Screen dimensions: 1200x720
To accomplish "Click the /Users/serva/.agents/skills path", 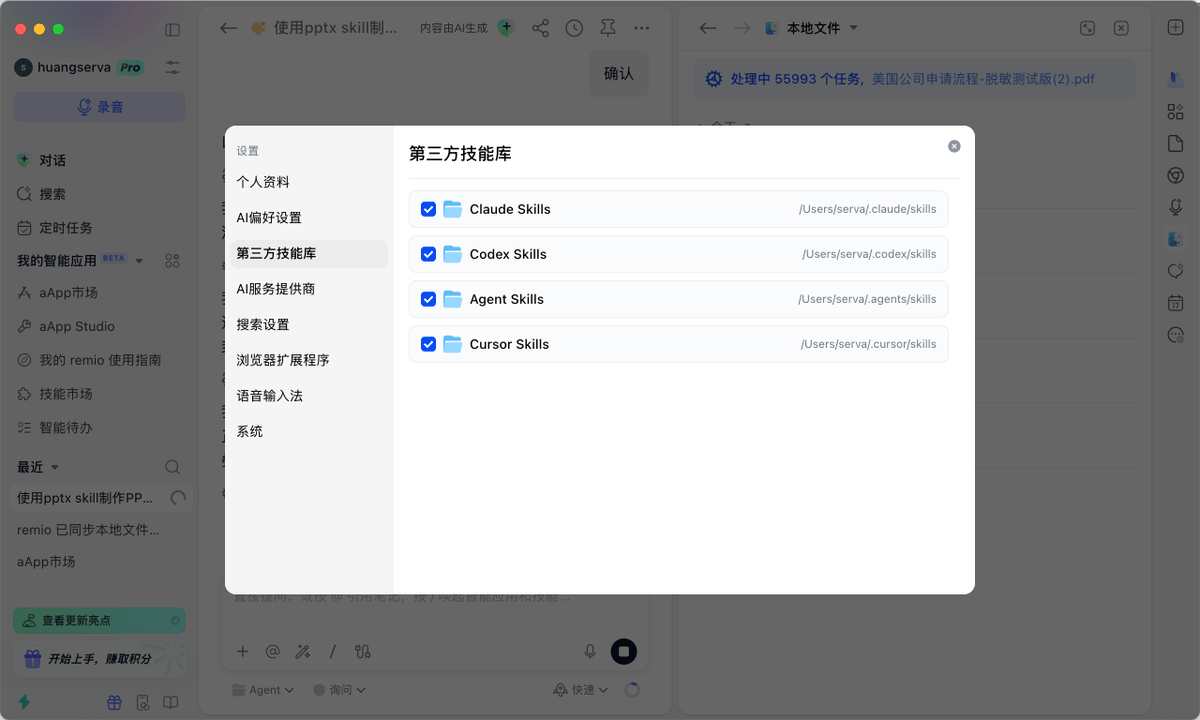I will click(x=867, y=299).
